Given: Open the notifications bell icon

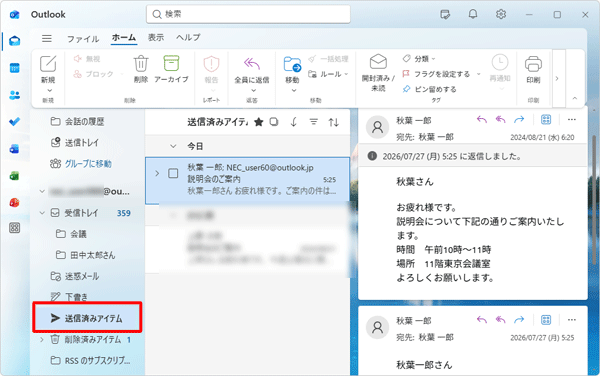Looking at the screenshot, I should 473,15.
